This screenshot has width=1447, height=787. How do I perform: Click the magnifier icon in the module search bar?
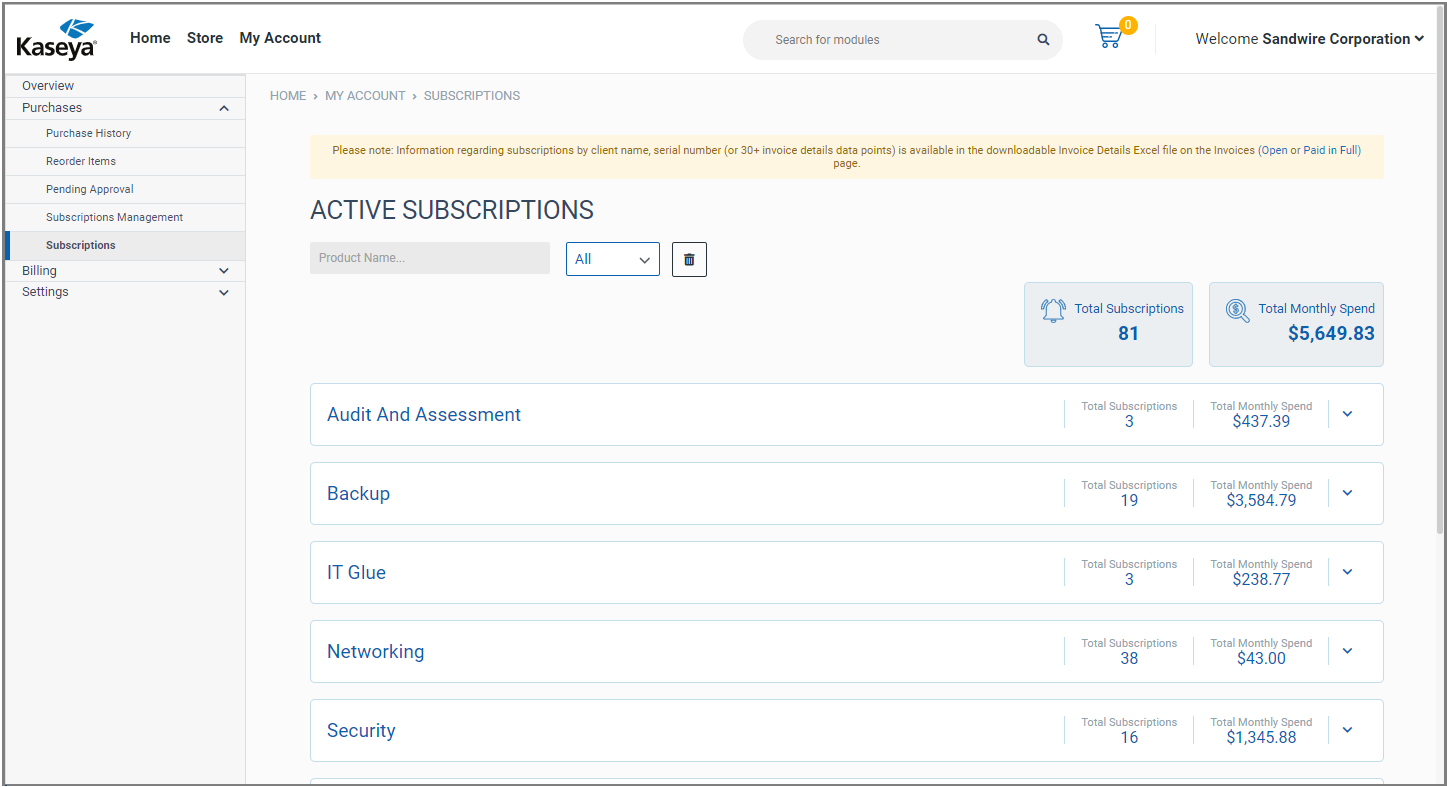coord(1042,39)
